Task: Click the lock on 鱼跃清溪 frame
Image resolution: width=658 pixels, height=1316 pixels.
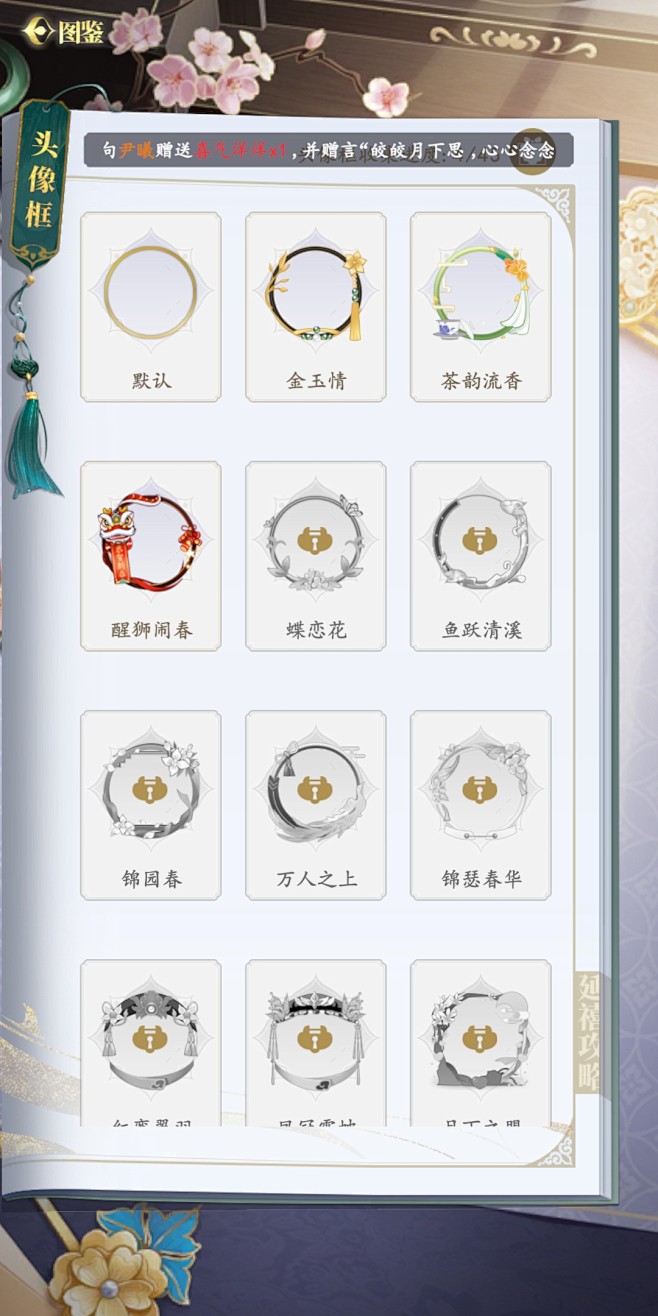Action: (481, 541)
